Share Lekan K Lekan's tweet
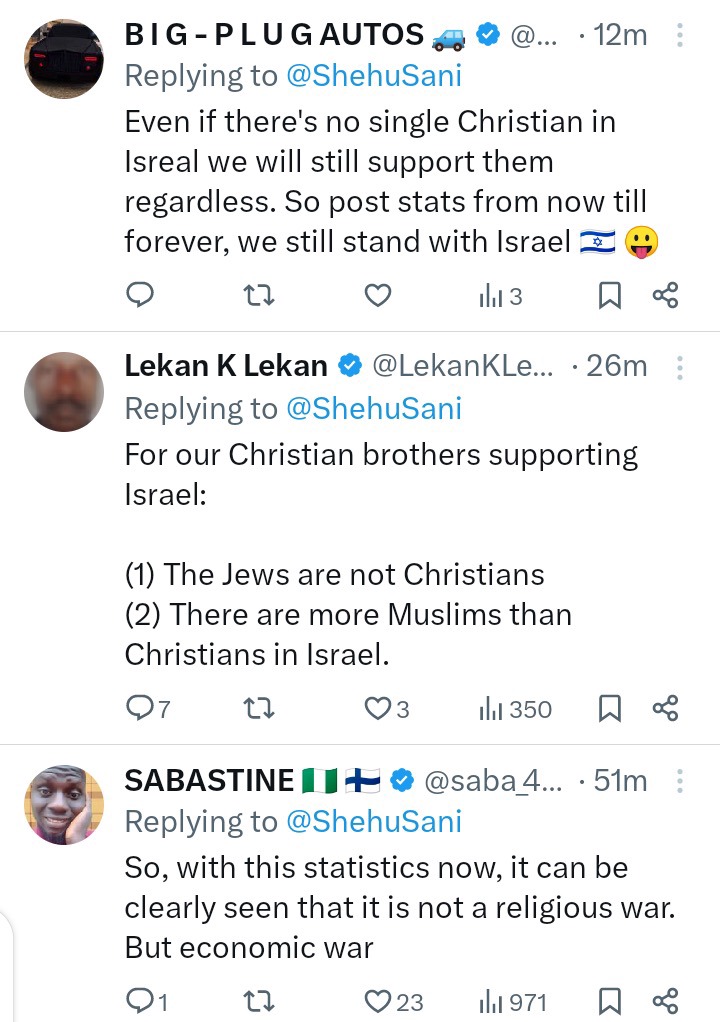The width and height of the screenshot is (720, 1022). pyautogui.click(x=666, y=709)
